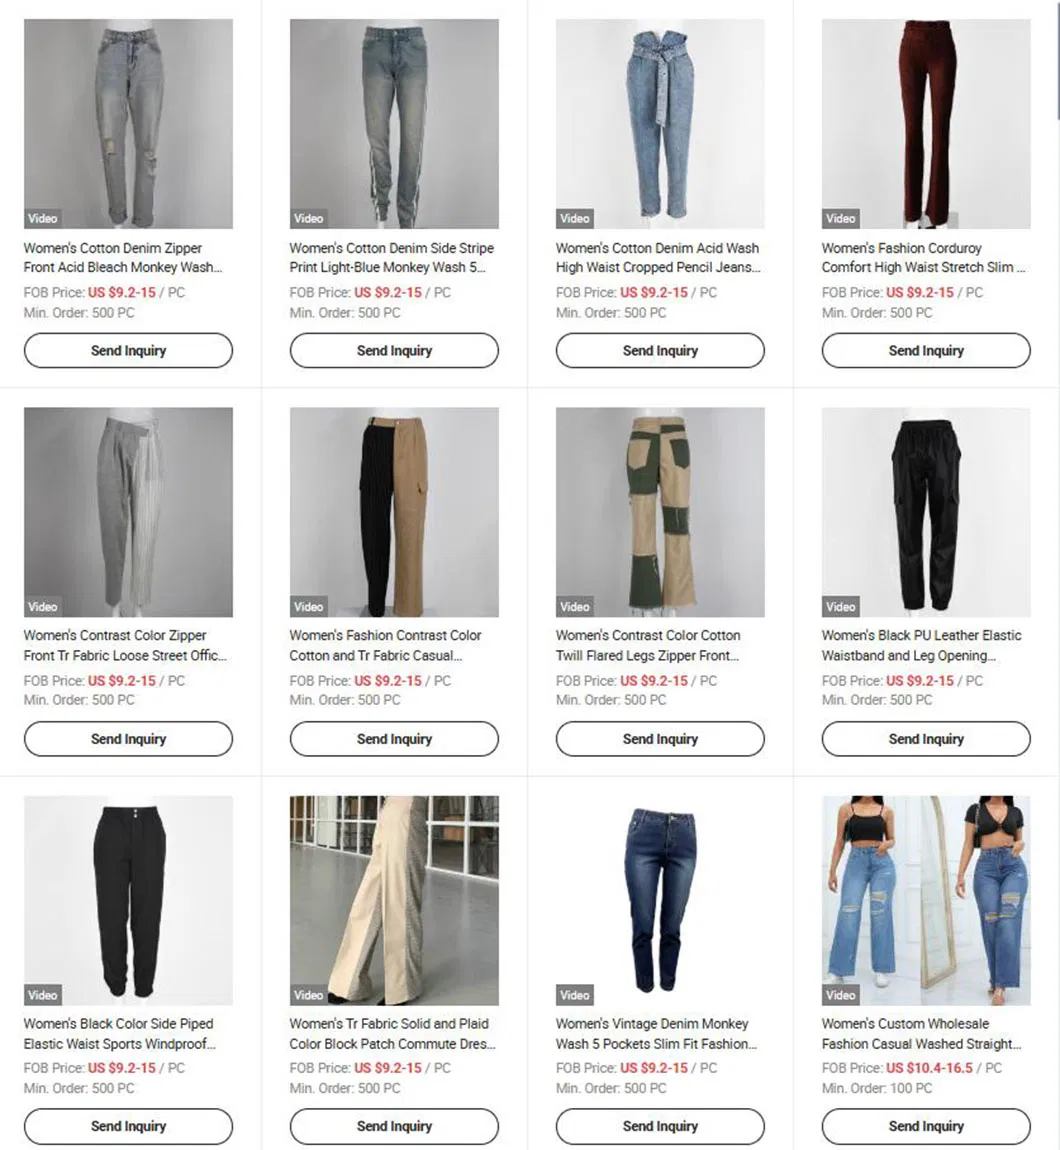This screenshot has height=1150, width=1060.
Task: Click Video badge on Side Stripe jeans
Action: [x=308, y=219]
